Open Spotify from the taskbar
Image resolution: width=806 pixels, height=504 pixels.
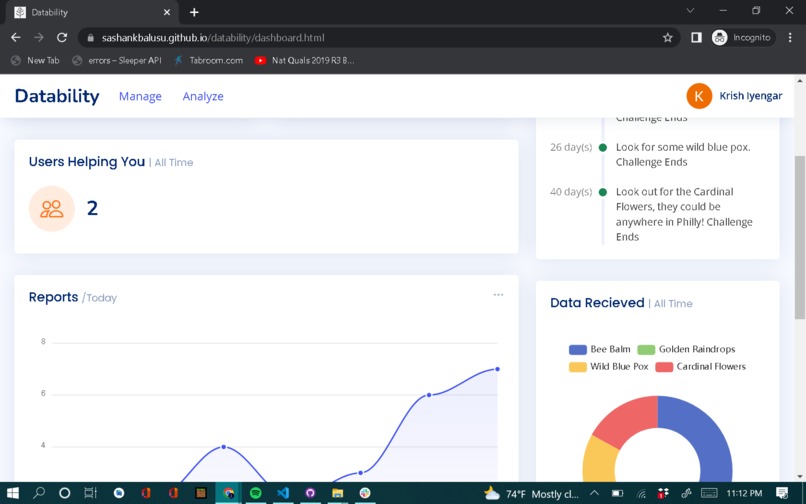[x=255, y=493]
